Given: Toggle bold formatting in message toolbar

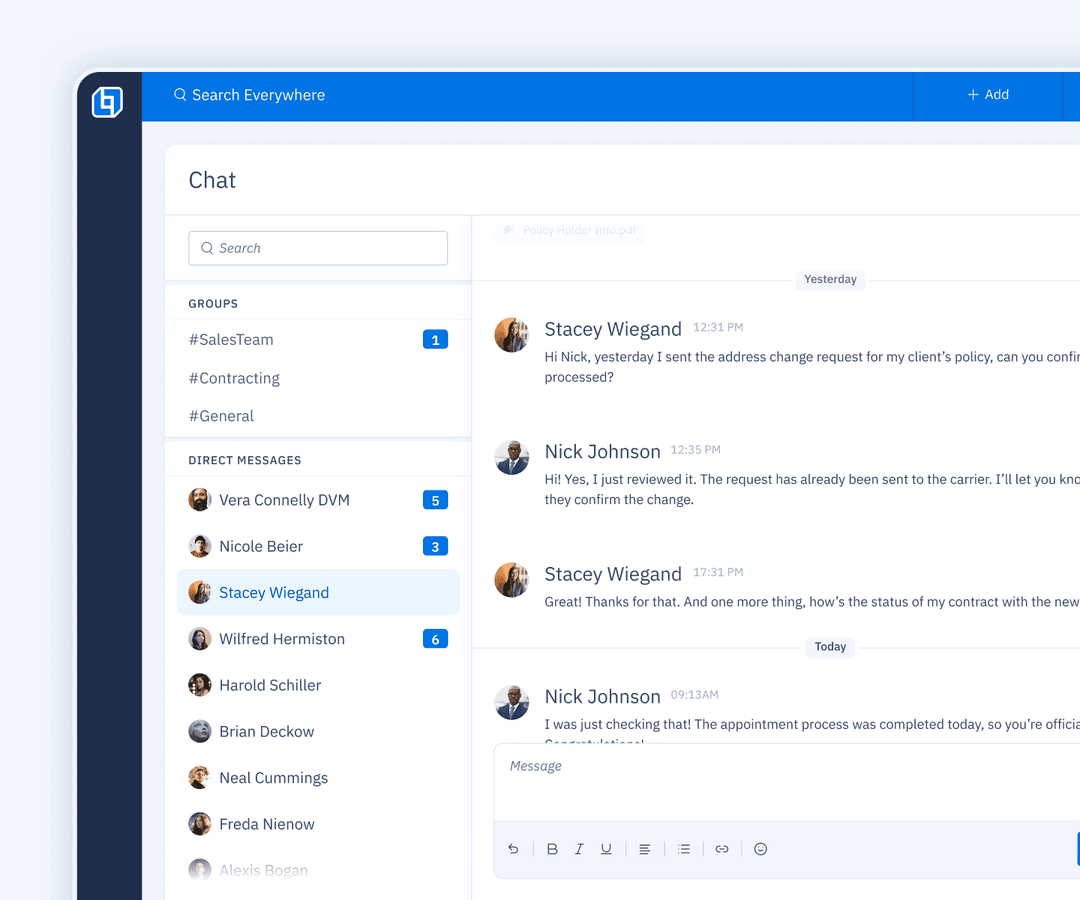Looking at the screenshot, I should (552, 848).
